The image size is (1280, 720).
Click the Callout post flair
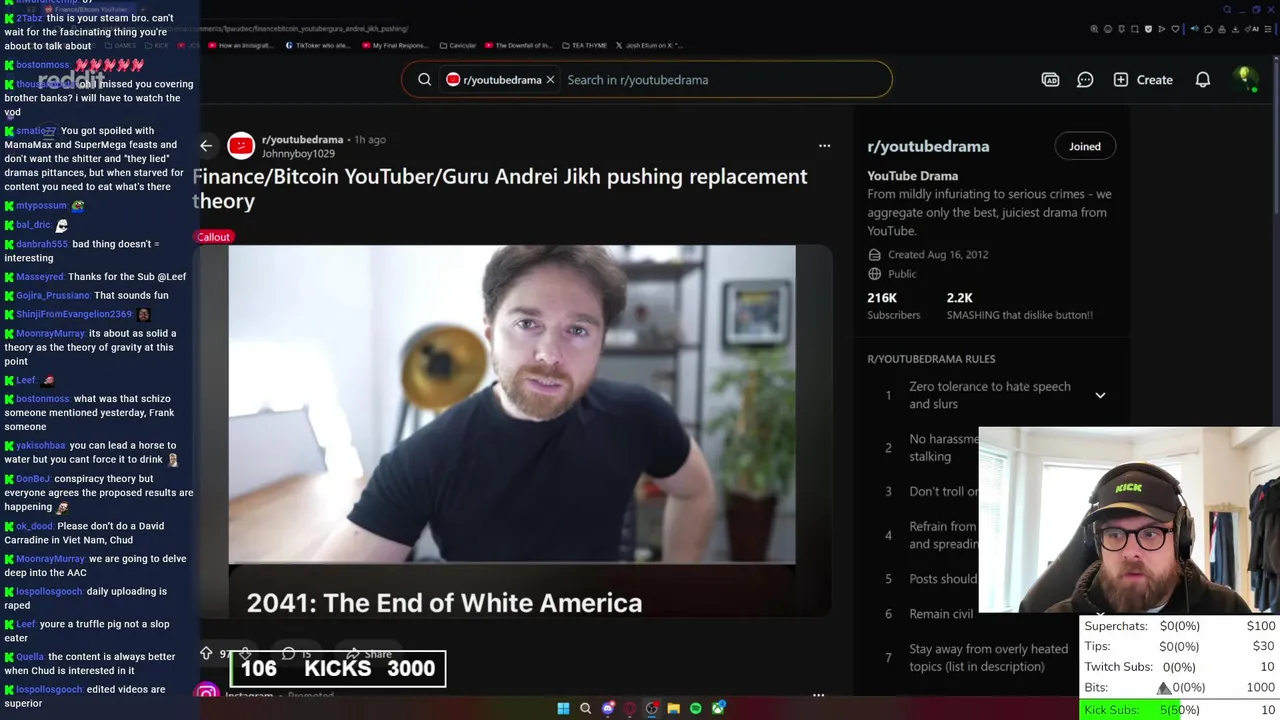(213, 237)
